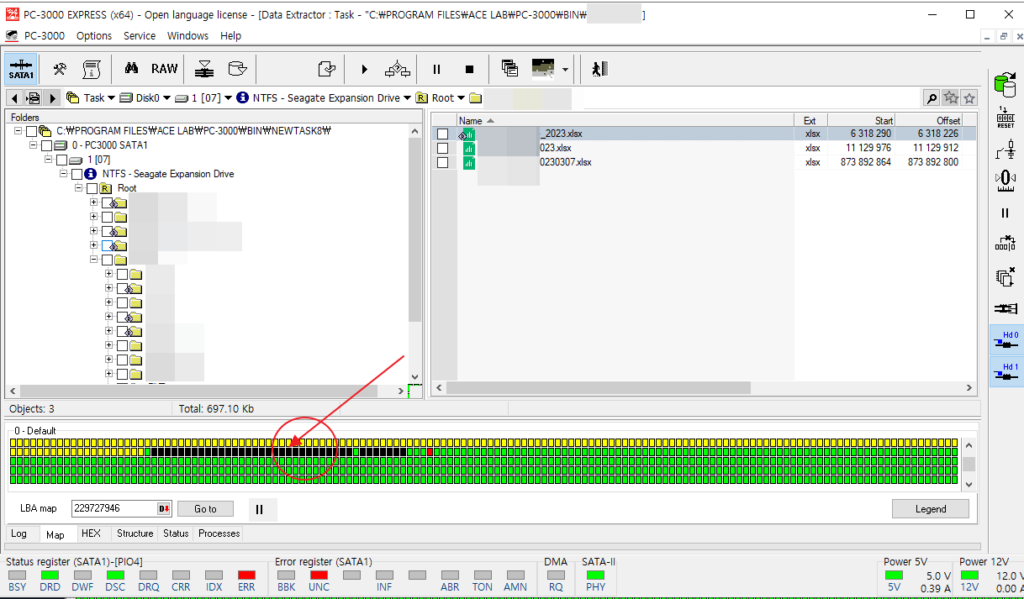Click the Go to button
This screenshot has width=1024, height=599.
(x=205, y=509)
